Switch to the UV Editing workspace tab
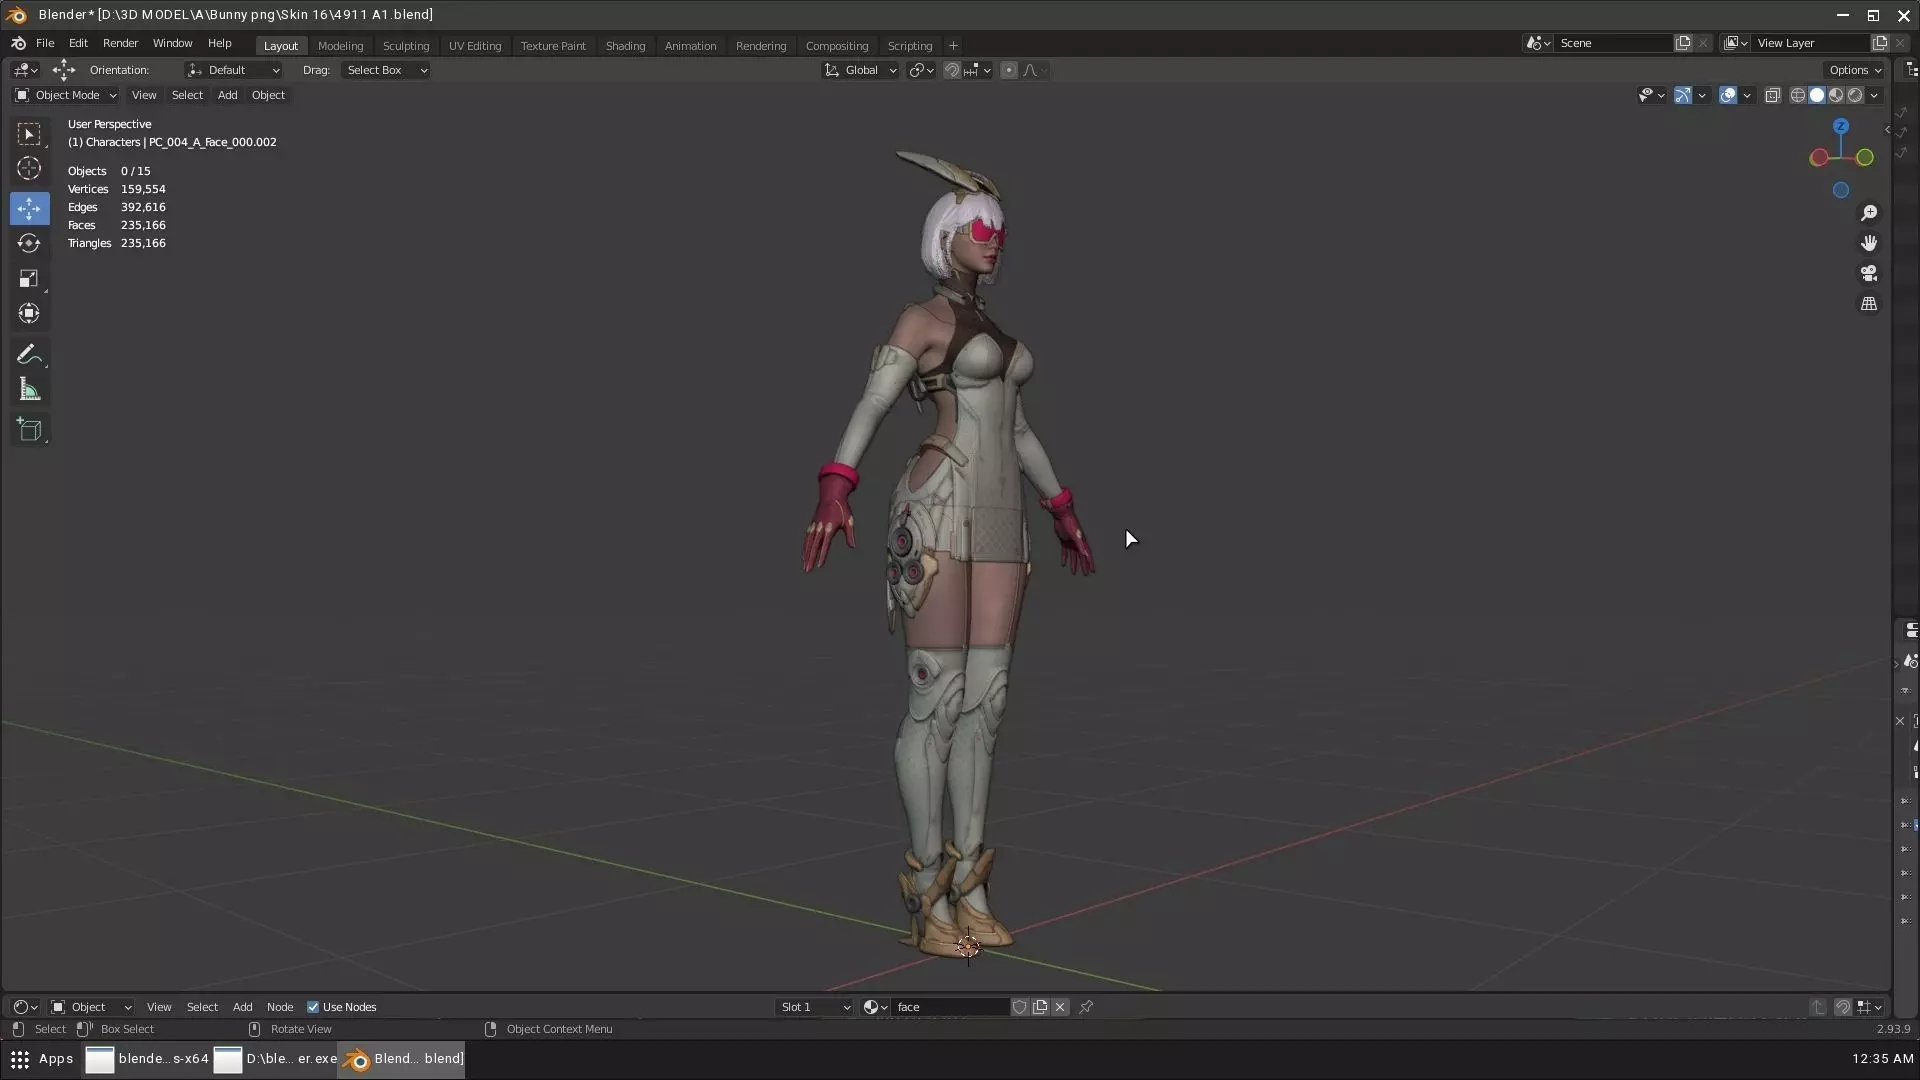 pos(475,46)
